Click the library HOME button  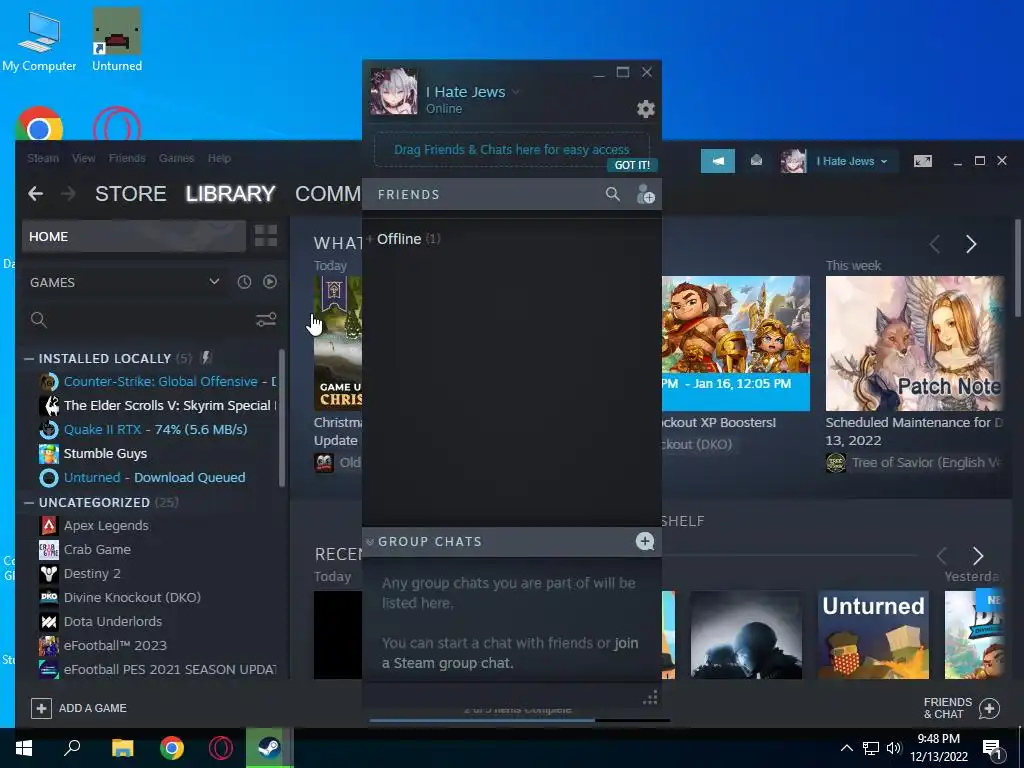click(x=134, y=236)
